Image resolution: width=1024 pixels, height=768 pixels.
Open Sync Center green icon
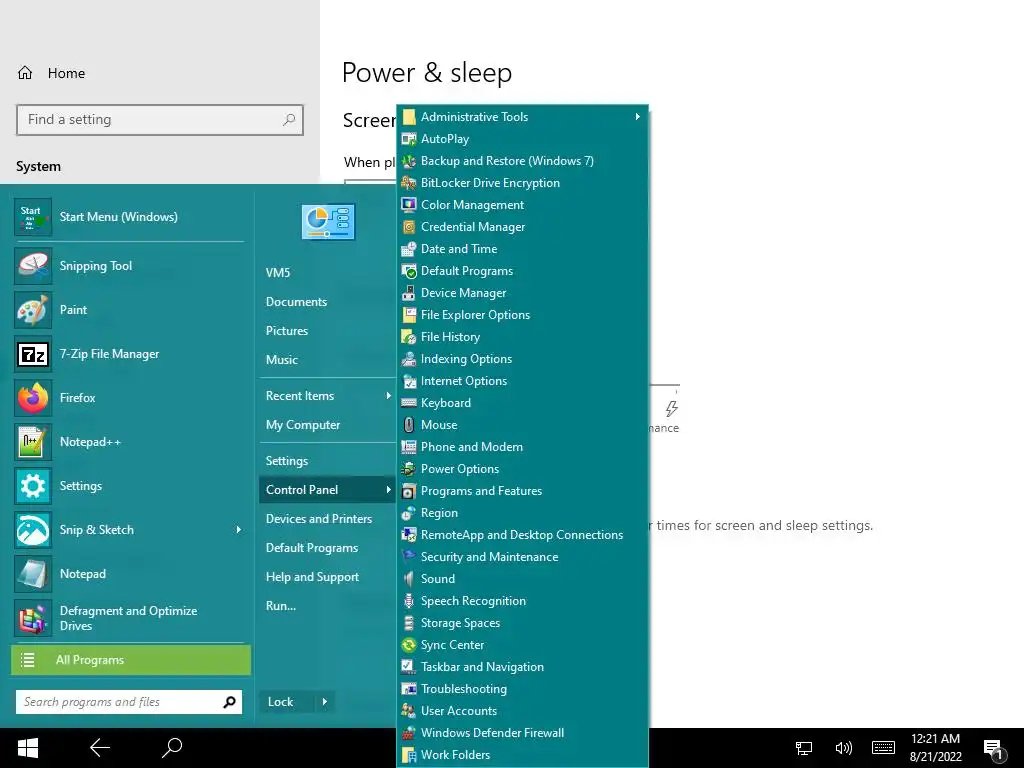coord(409,645)
